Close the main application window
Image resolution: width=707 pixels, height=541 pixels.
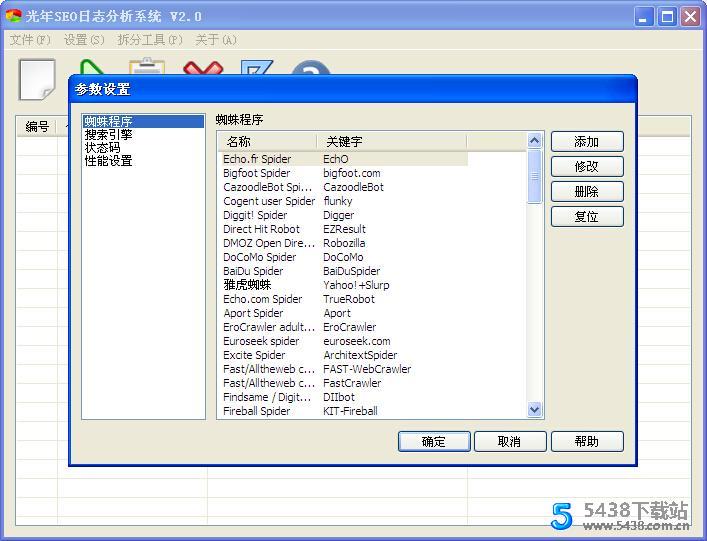click(x=691, y=17)
